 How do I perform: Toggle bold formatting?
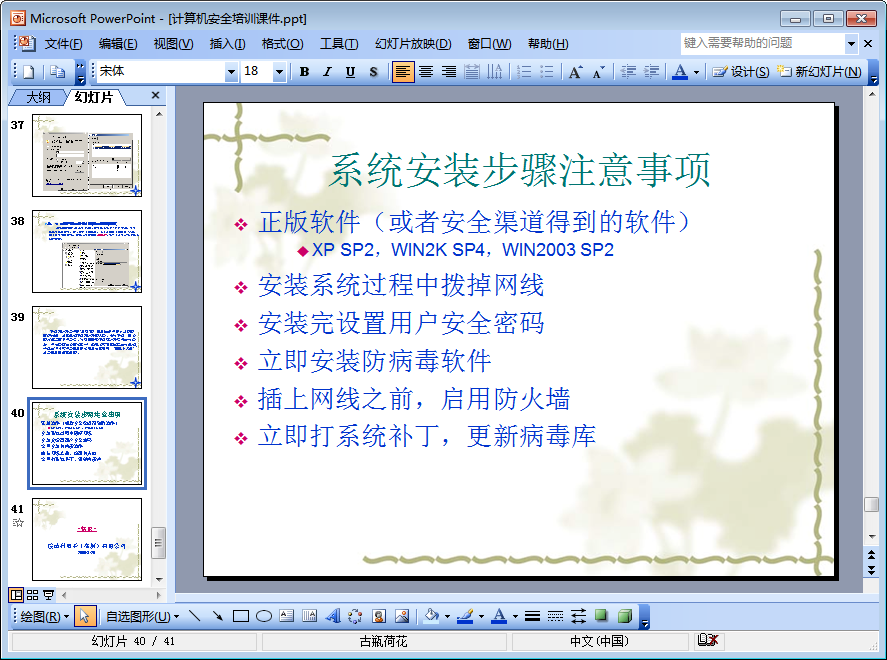tap(304, 72)
